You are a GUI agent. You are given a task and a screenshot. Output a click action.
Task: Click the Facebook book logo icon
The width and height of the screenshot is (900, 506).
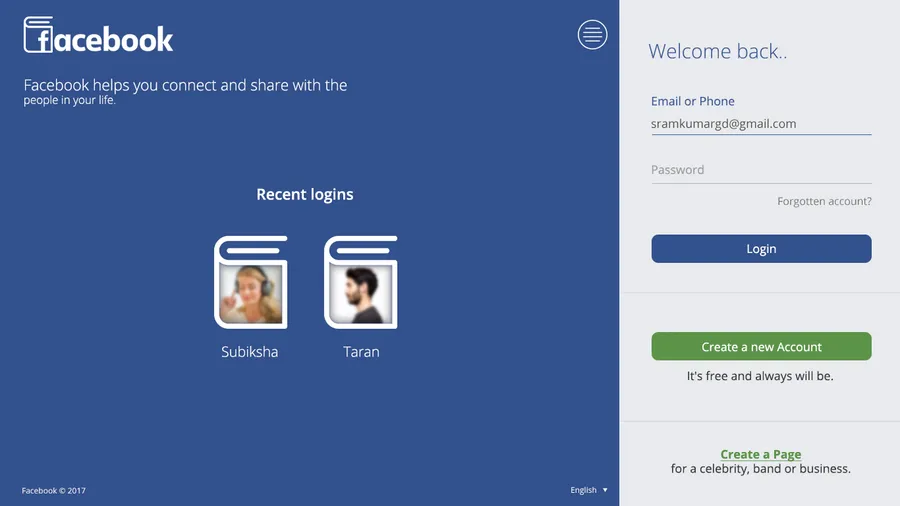pos(38,34)
